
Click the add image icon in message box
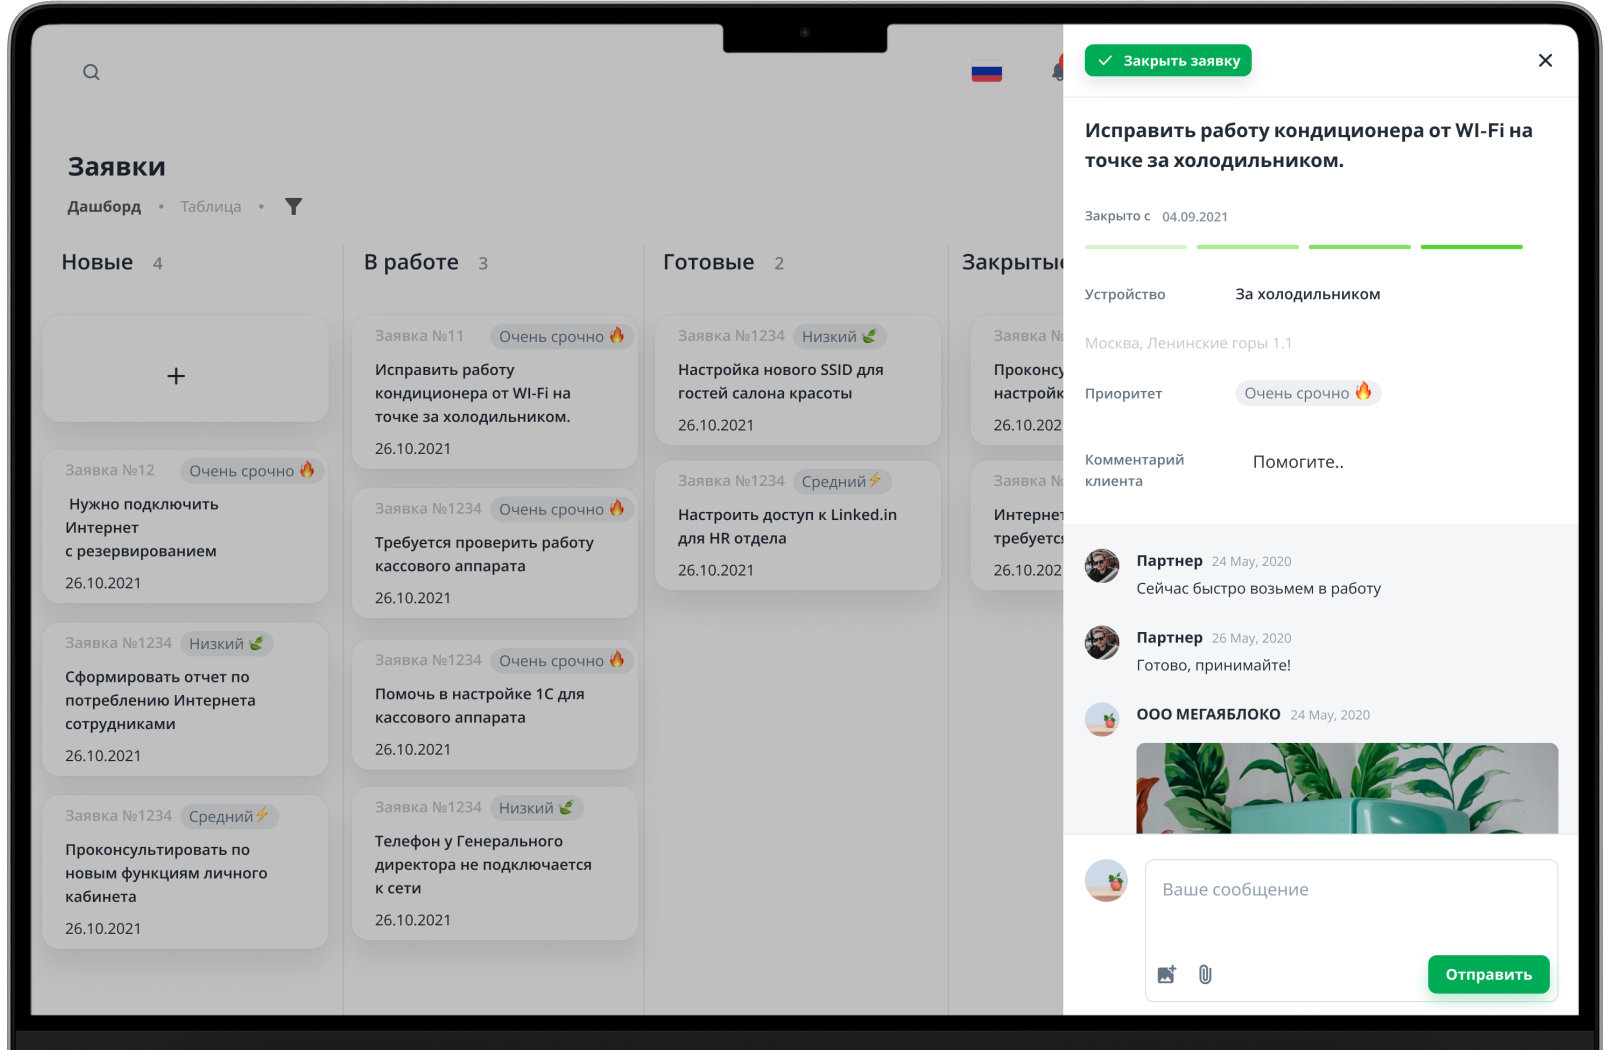(1167, 974)
